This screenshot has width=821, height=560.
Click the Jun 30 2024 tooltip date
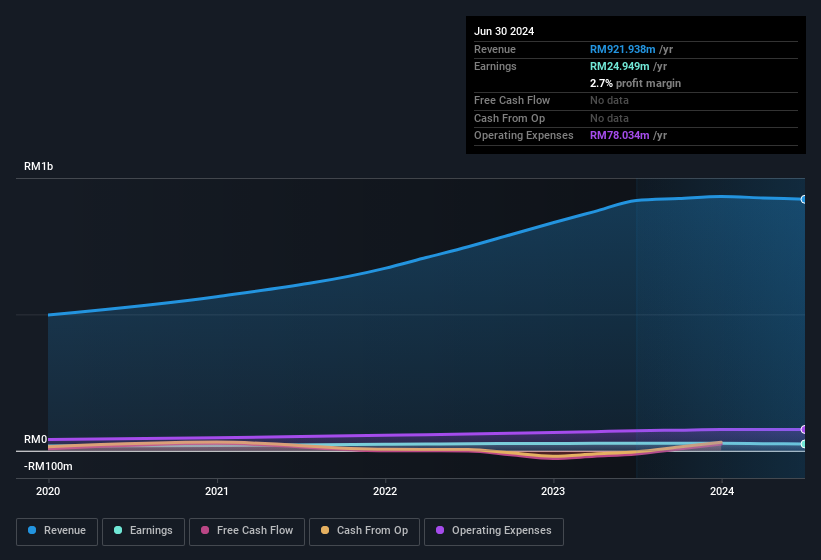504,31
